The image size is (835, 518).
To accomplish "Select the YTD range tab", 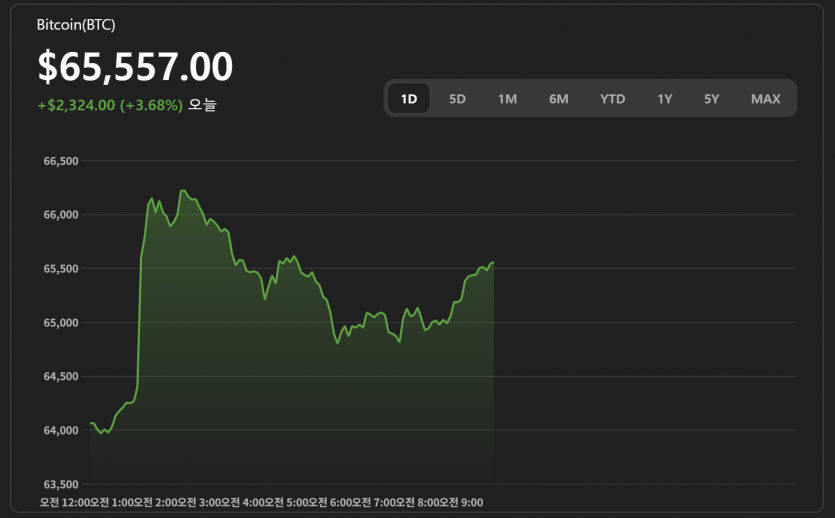I will (612, 99).
